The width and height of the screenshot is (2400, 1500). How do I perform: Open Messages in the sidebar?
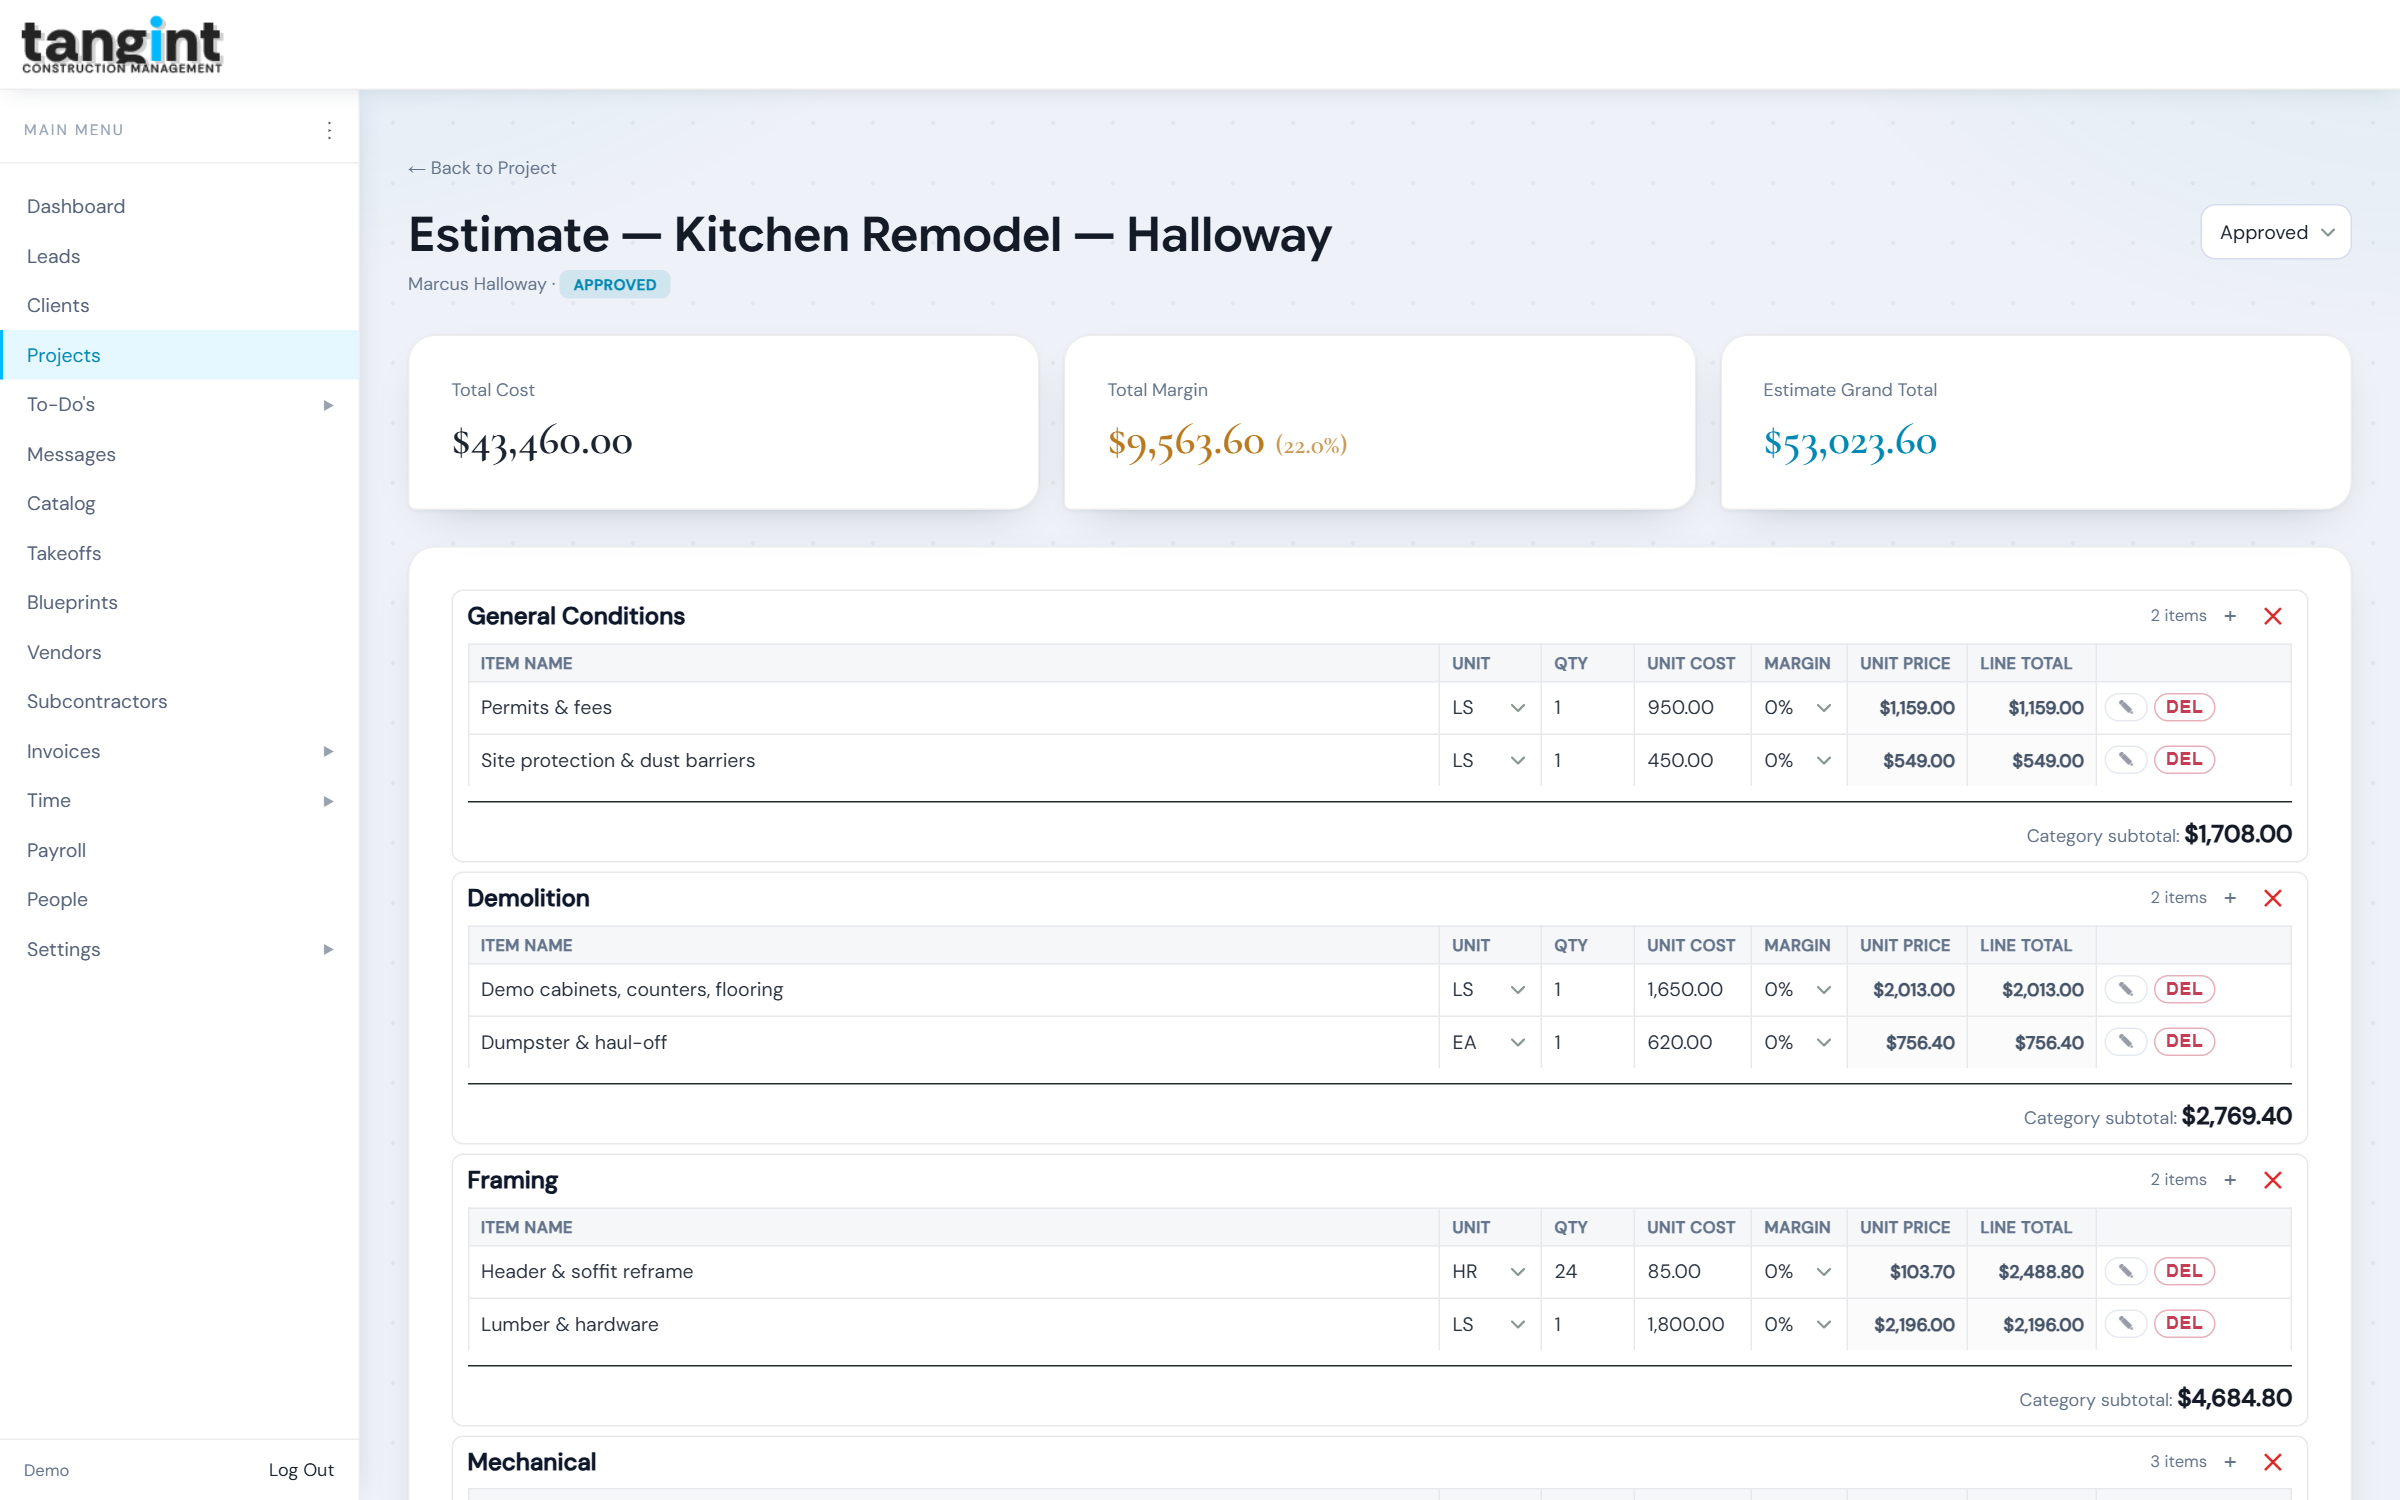coord(179,454)
